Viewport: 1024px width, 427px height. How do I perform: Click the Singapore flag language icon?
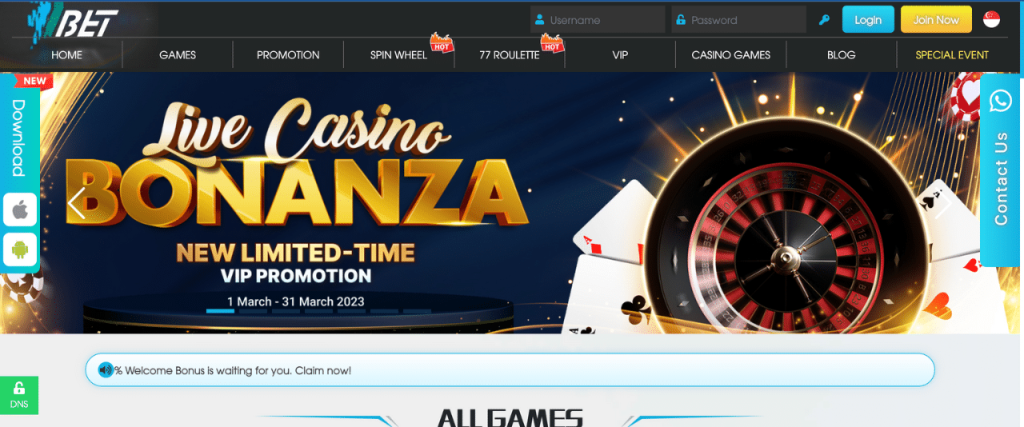[991, 20]
